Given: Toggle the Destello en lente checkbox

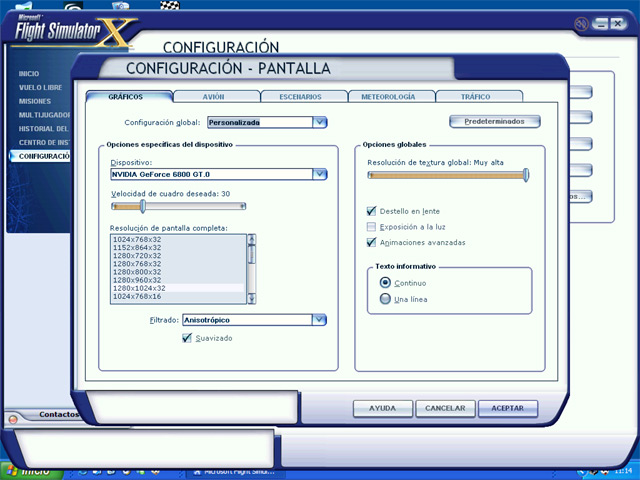Looking at the screenshot, I should (x=372, y=211).
